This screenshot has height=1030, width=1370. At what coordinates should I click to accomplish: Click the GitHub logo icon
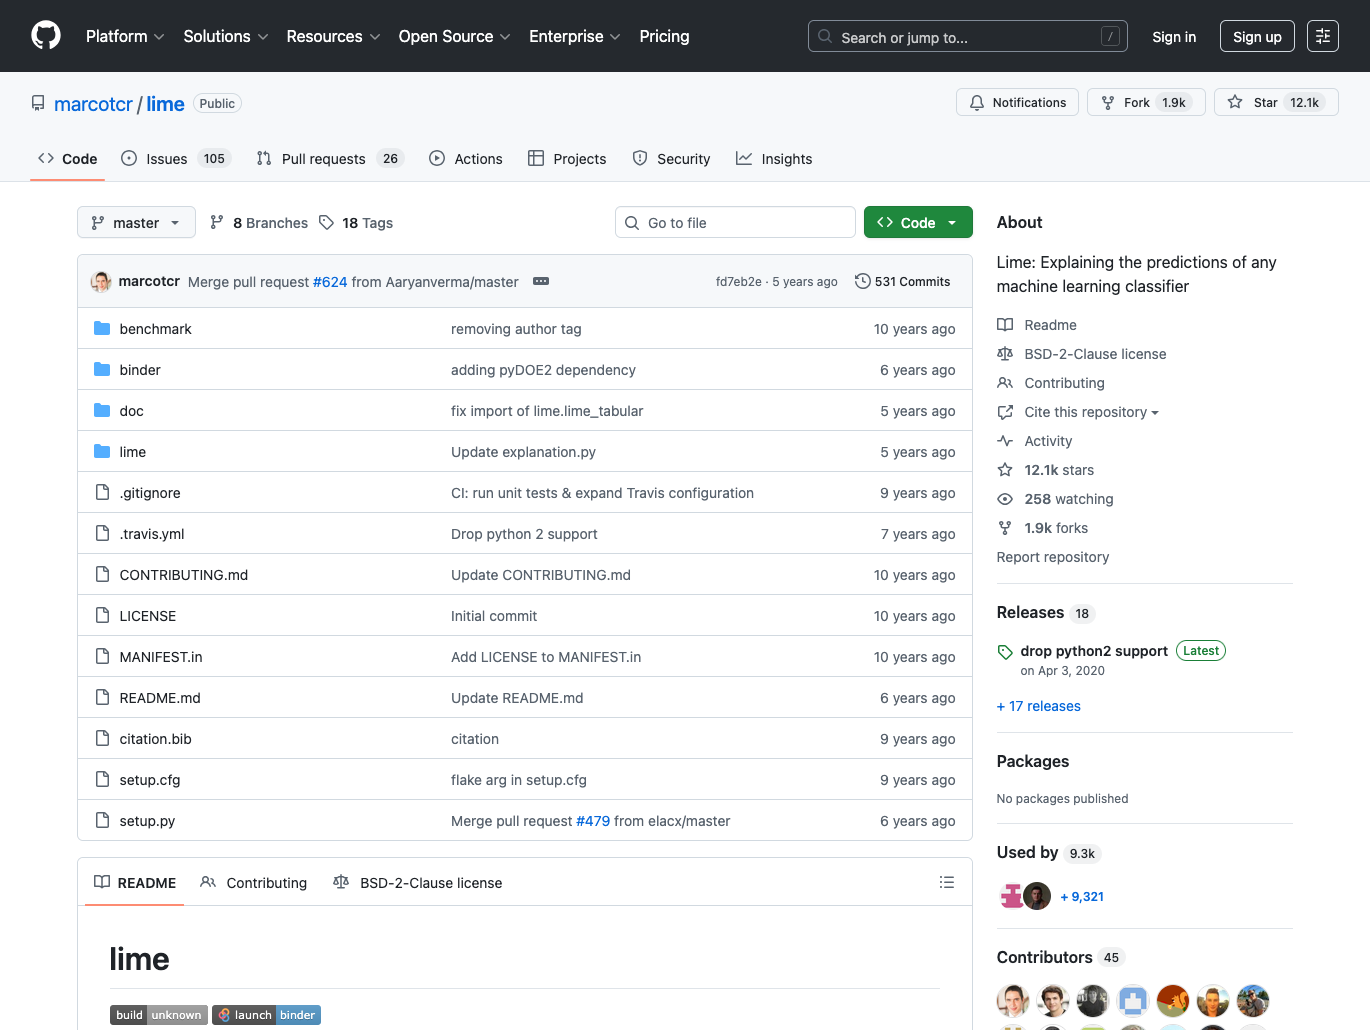(x=46, y=36)
